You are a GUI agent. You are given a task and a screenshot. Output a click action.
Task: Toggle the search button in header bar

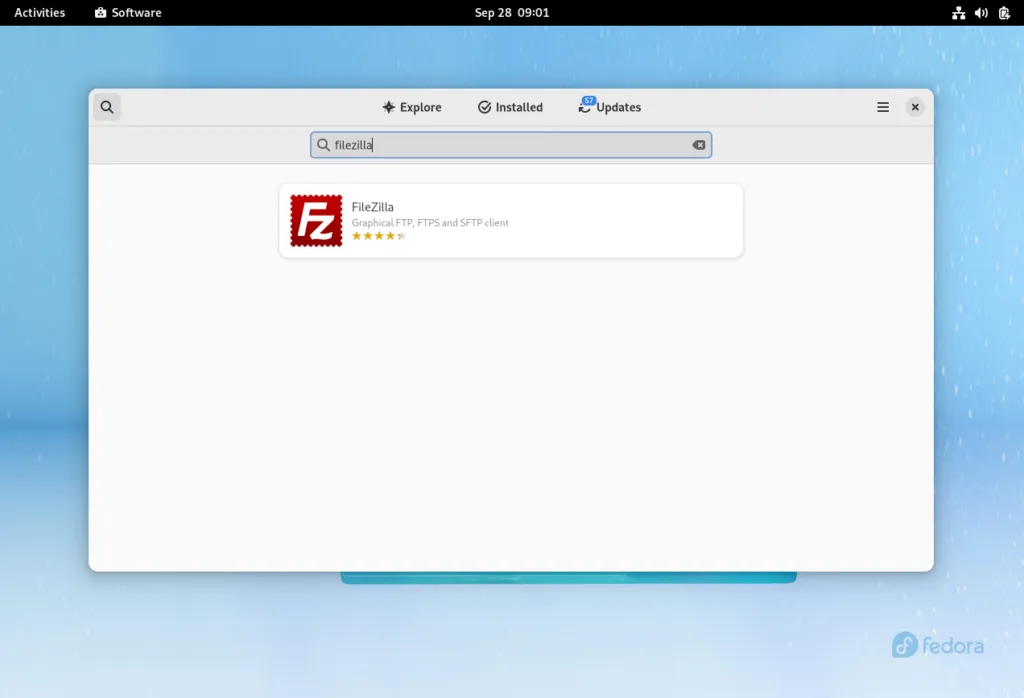106,107
